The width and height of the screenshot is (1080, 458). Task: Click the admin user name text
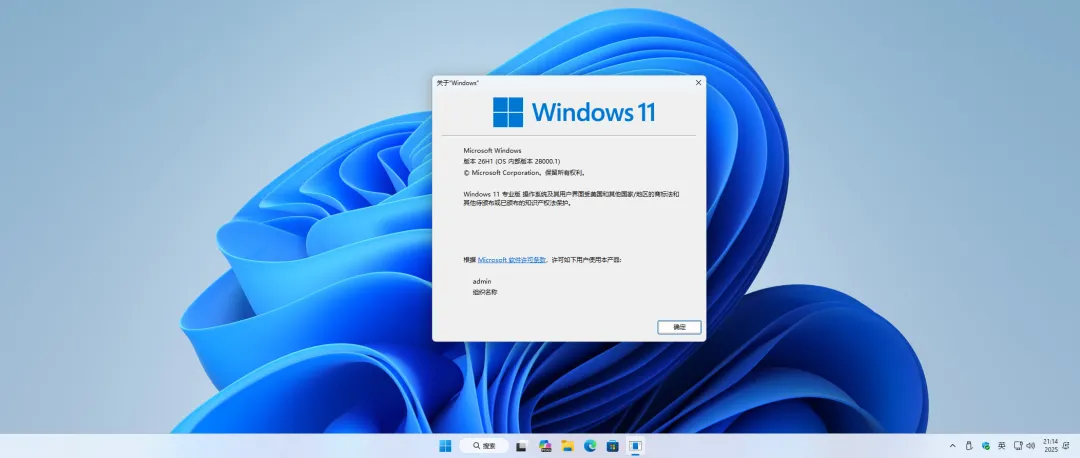[482, 282]
